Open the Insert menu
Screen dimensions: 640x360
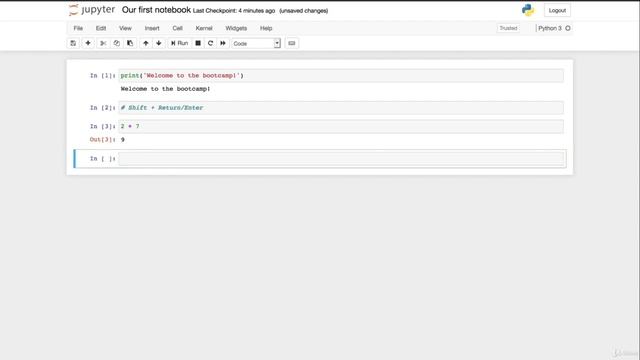[x=152, y=28]
